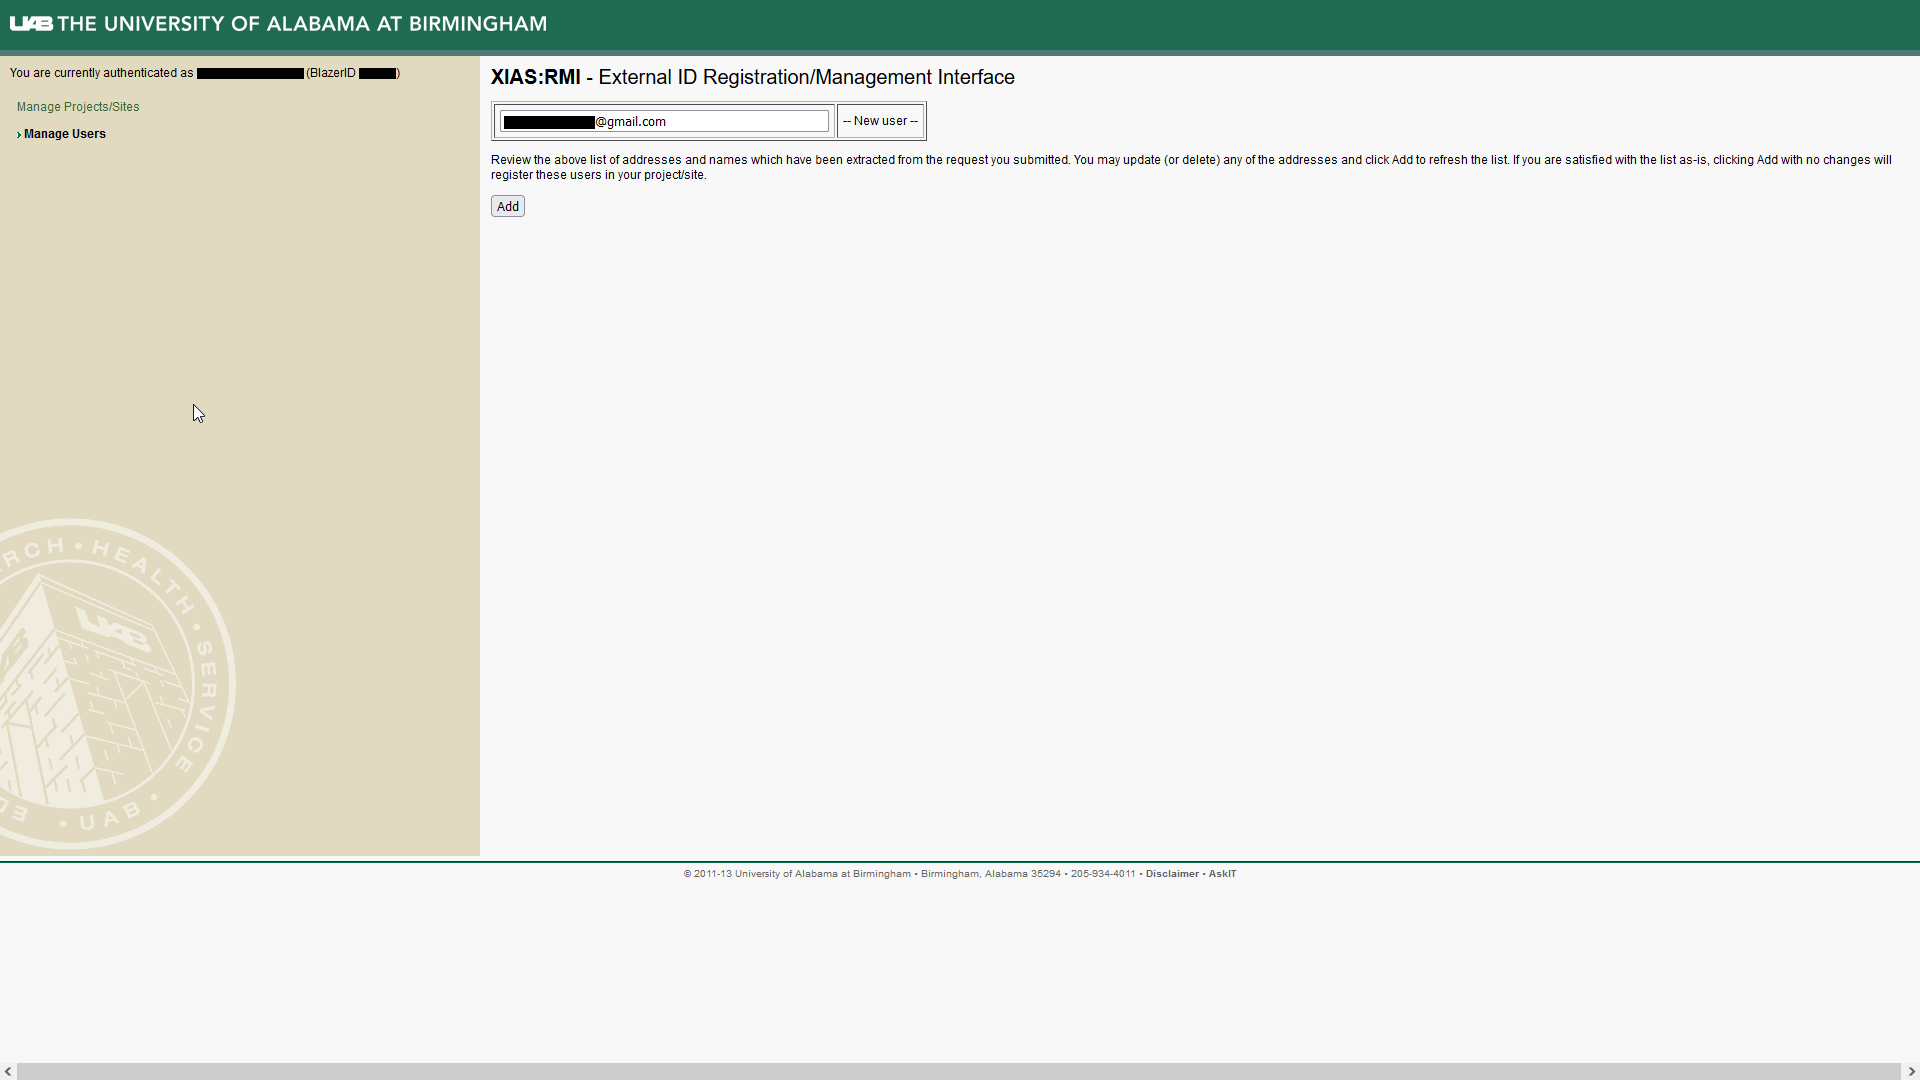Open the Manage Projects/Sites link

pos(78,107)
